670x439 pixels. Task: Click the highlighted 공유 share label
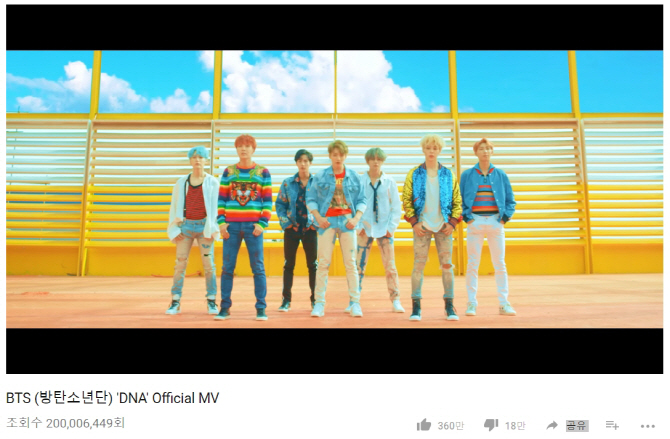576,425
